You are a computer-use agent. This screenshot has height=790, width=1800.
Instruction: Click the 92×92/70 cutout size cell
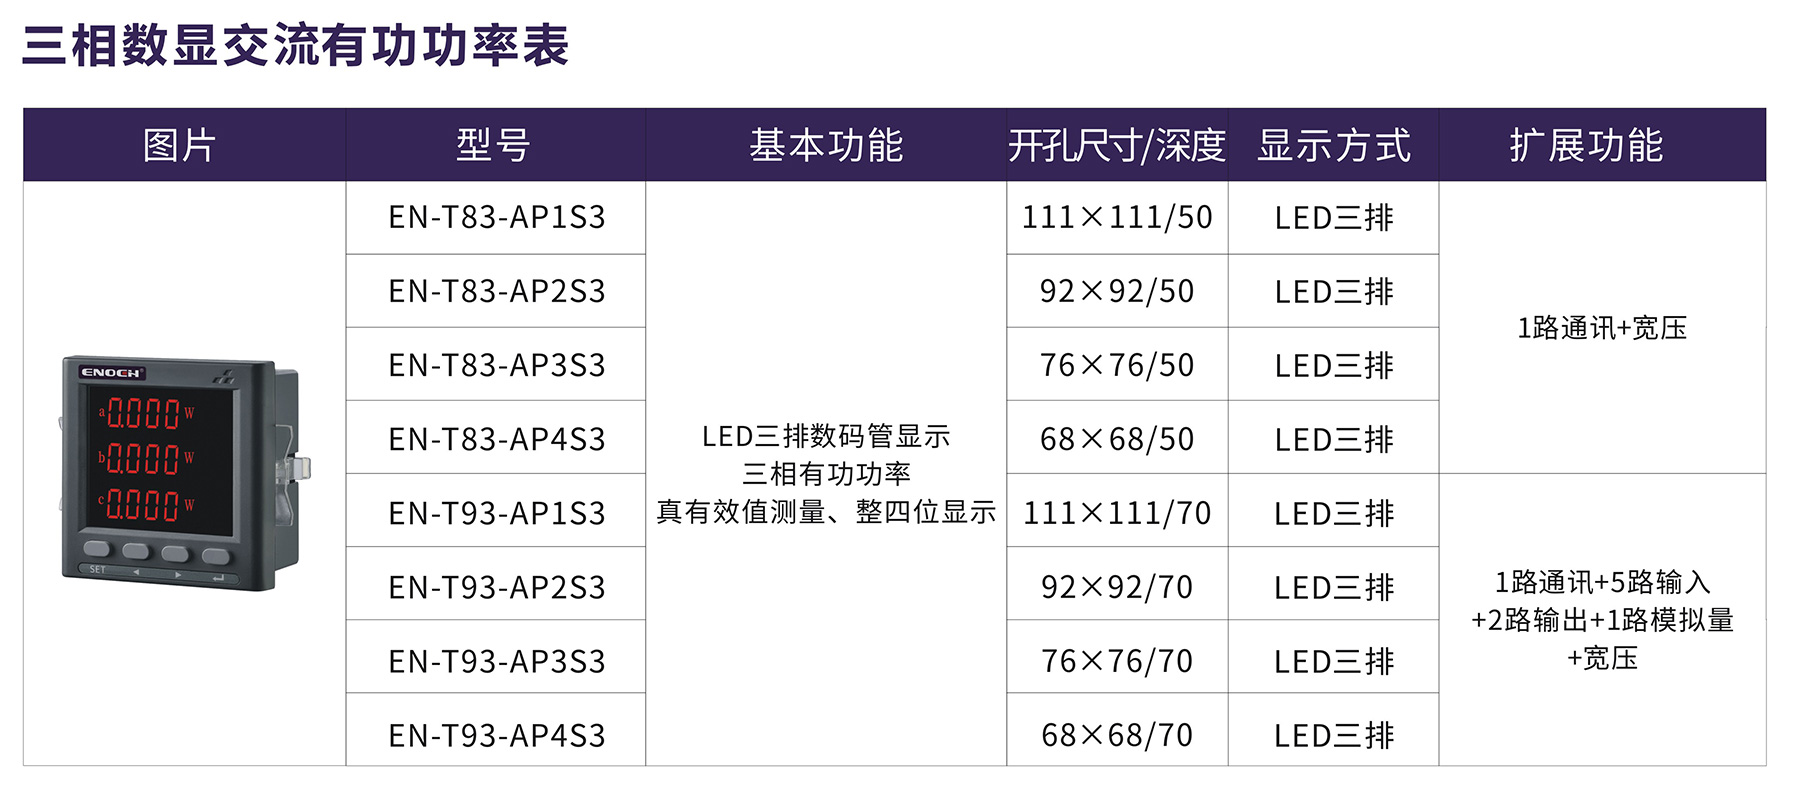point(1116,588)
